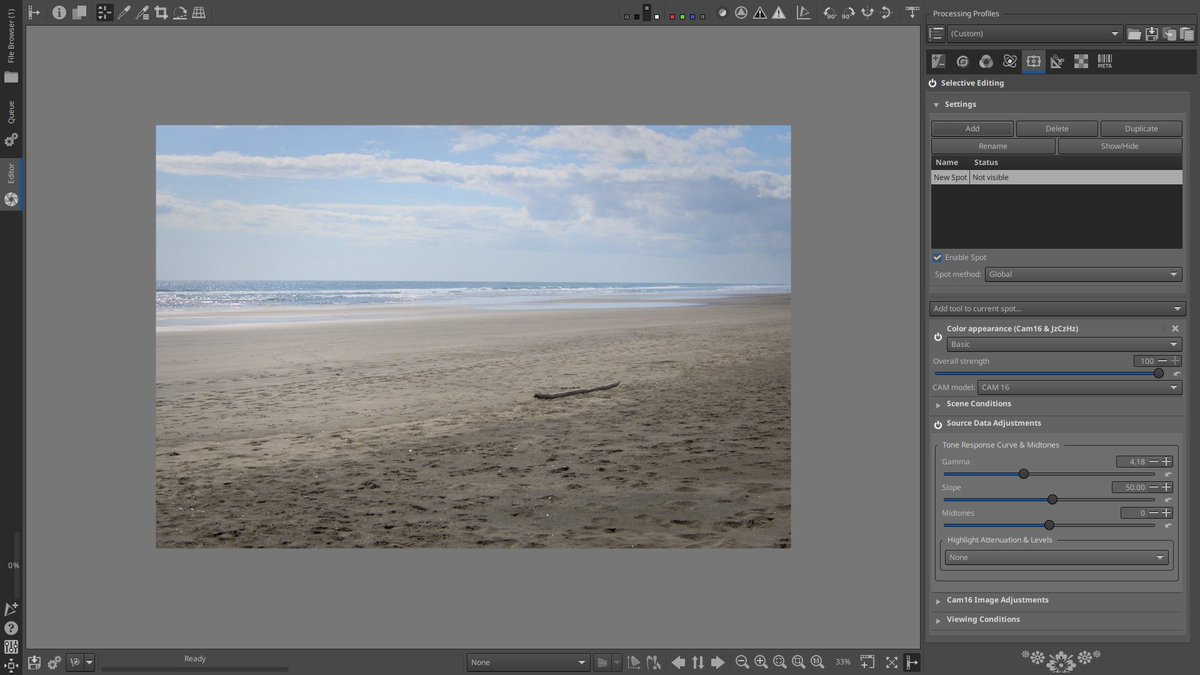Paste the processing profile from clipboard
This screenshot has height=675, width=1200.
click(x=1186, y=34)
